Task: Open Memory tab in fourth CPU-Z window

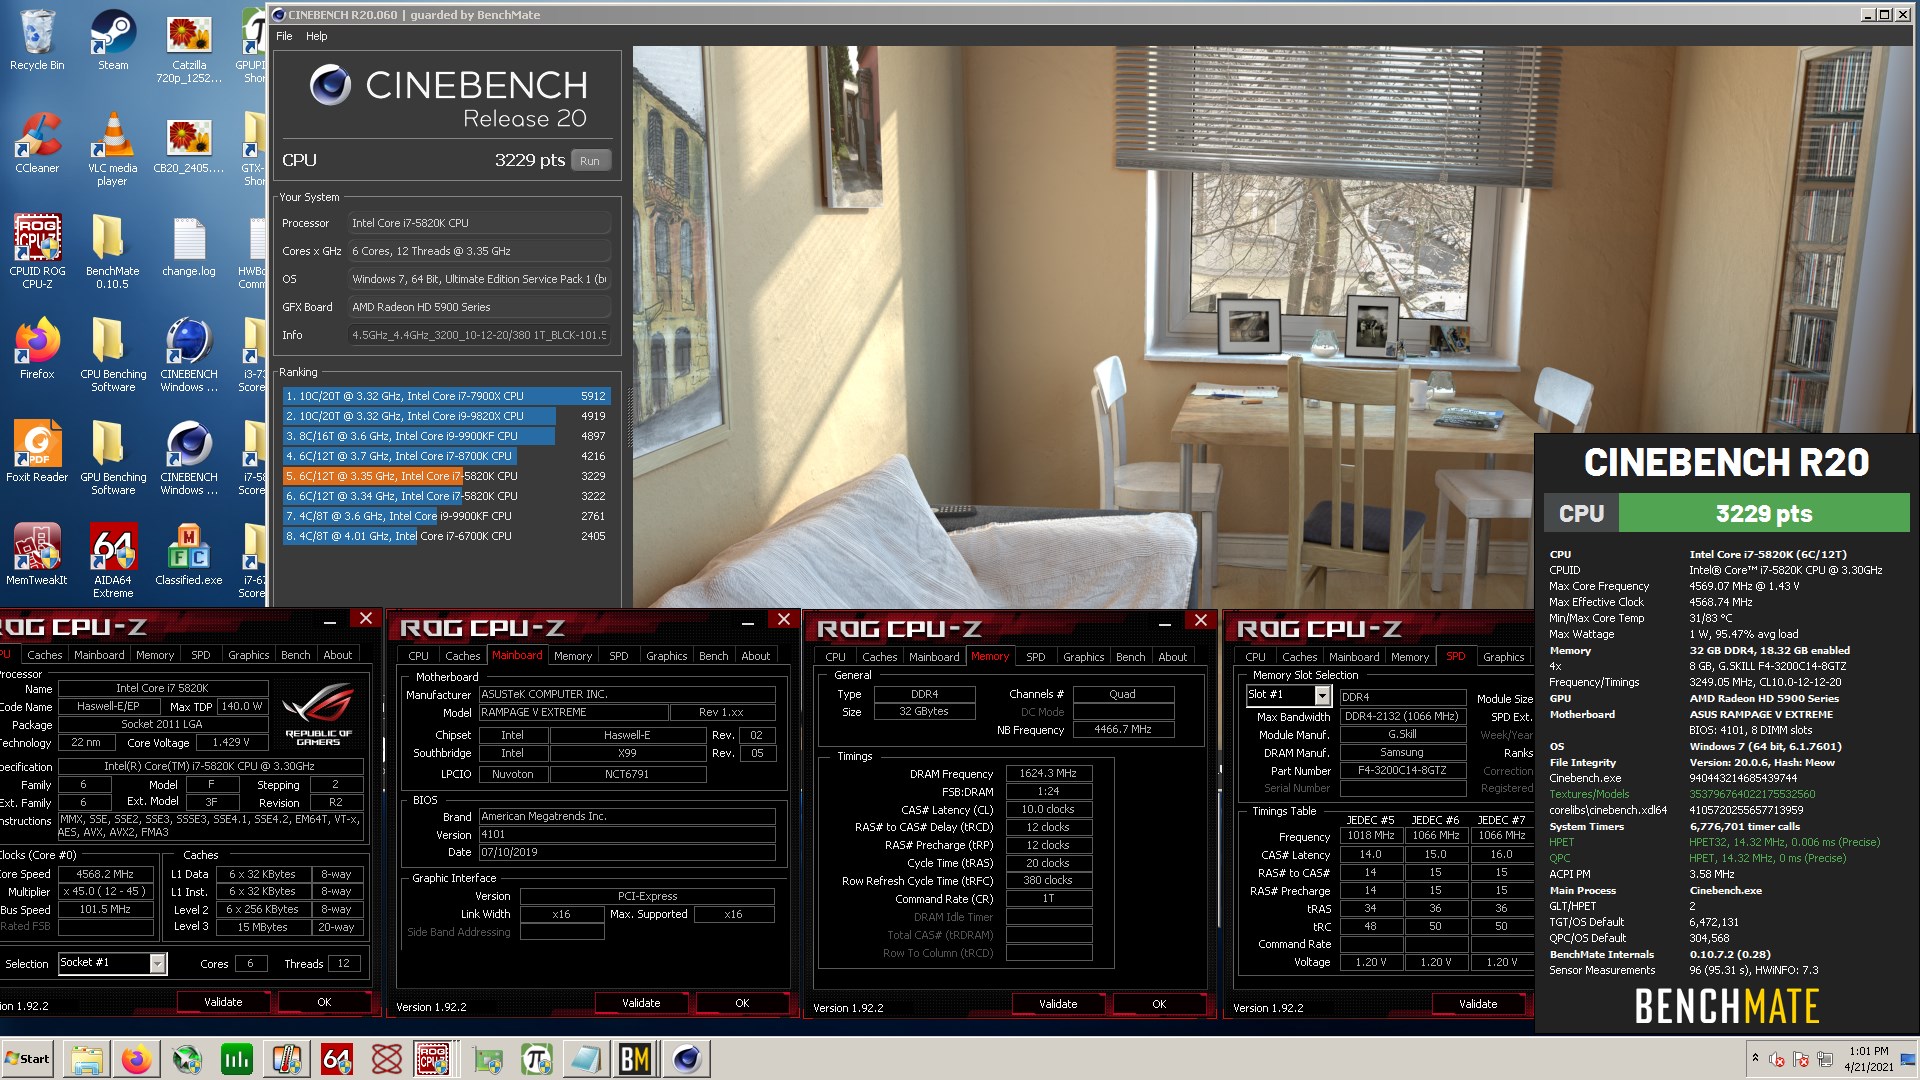Action: point(1409,657)
